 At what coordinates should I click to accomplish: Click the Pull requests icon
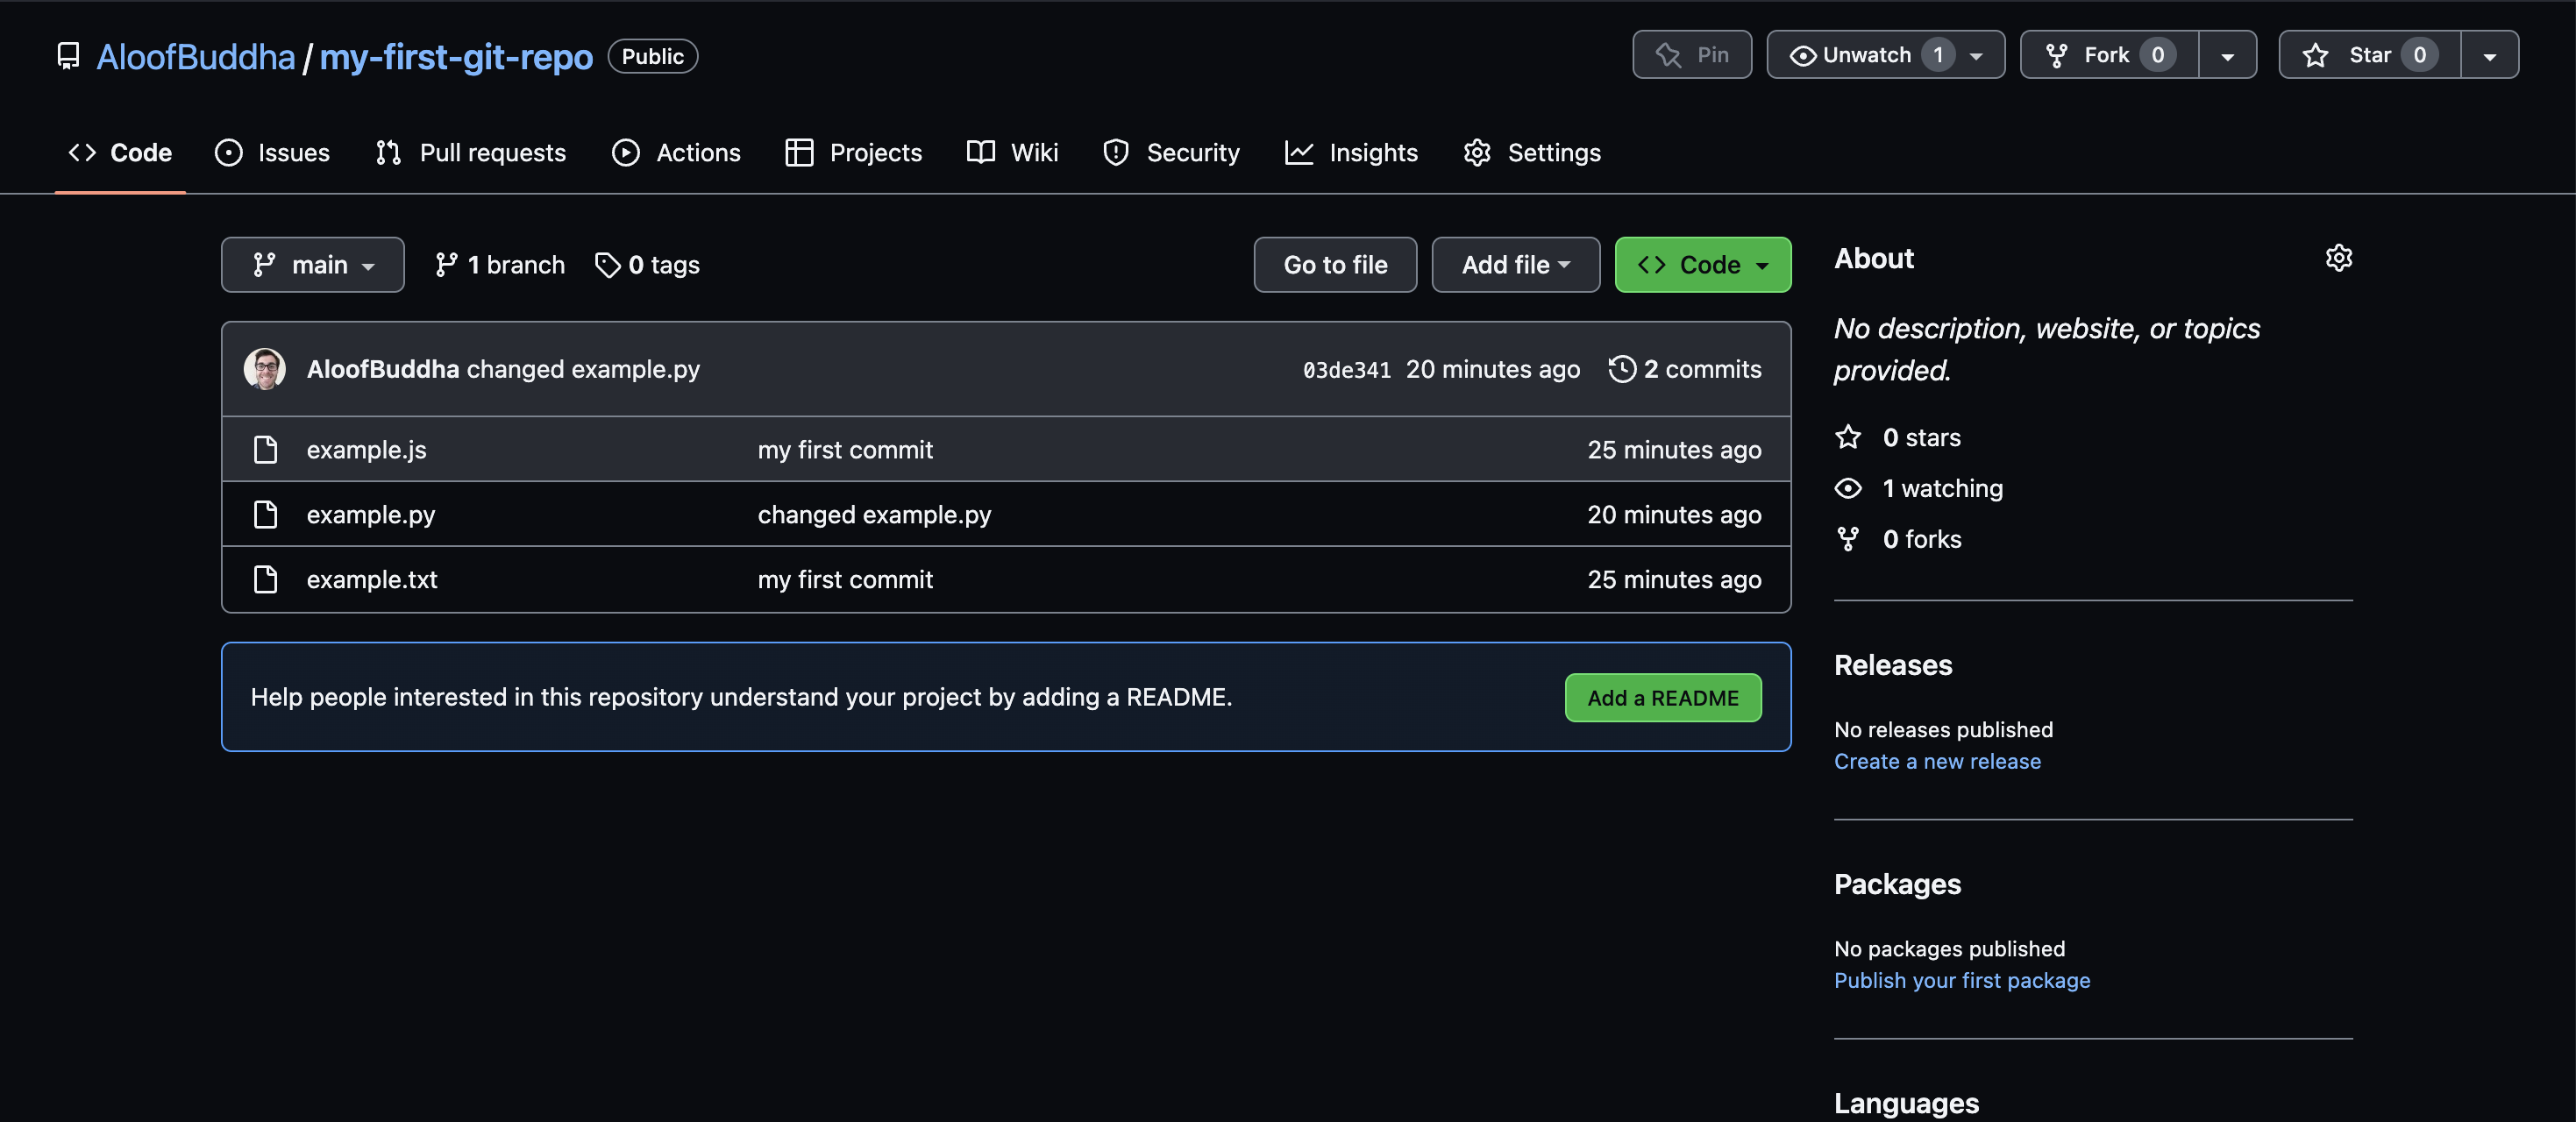pyautogui.click(x=388, y=152)
